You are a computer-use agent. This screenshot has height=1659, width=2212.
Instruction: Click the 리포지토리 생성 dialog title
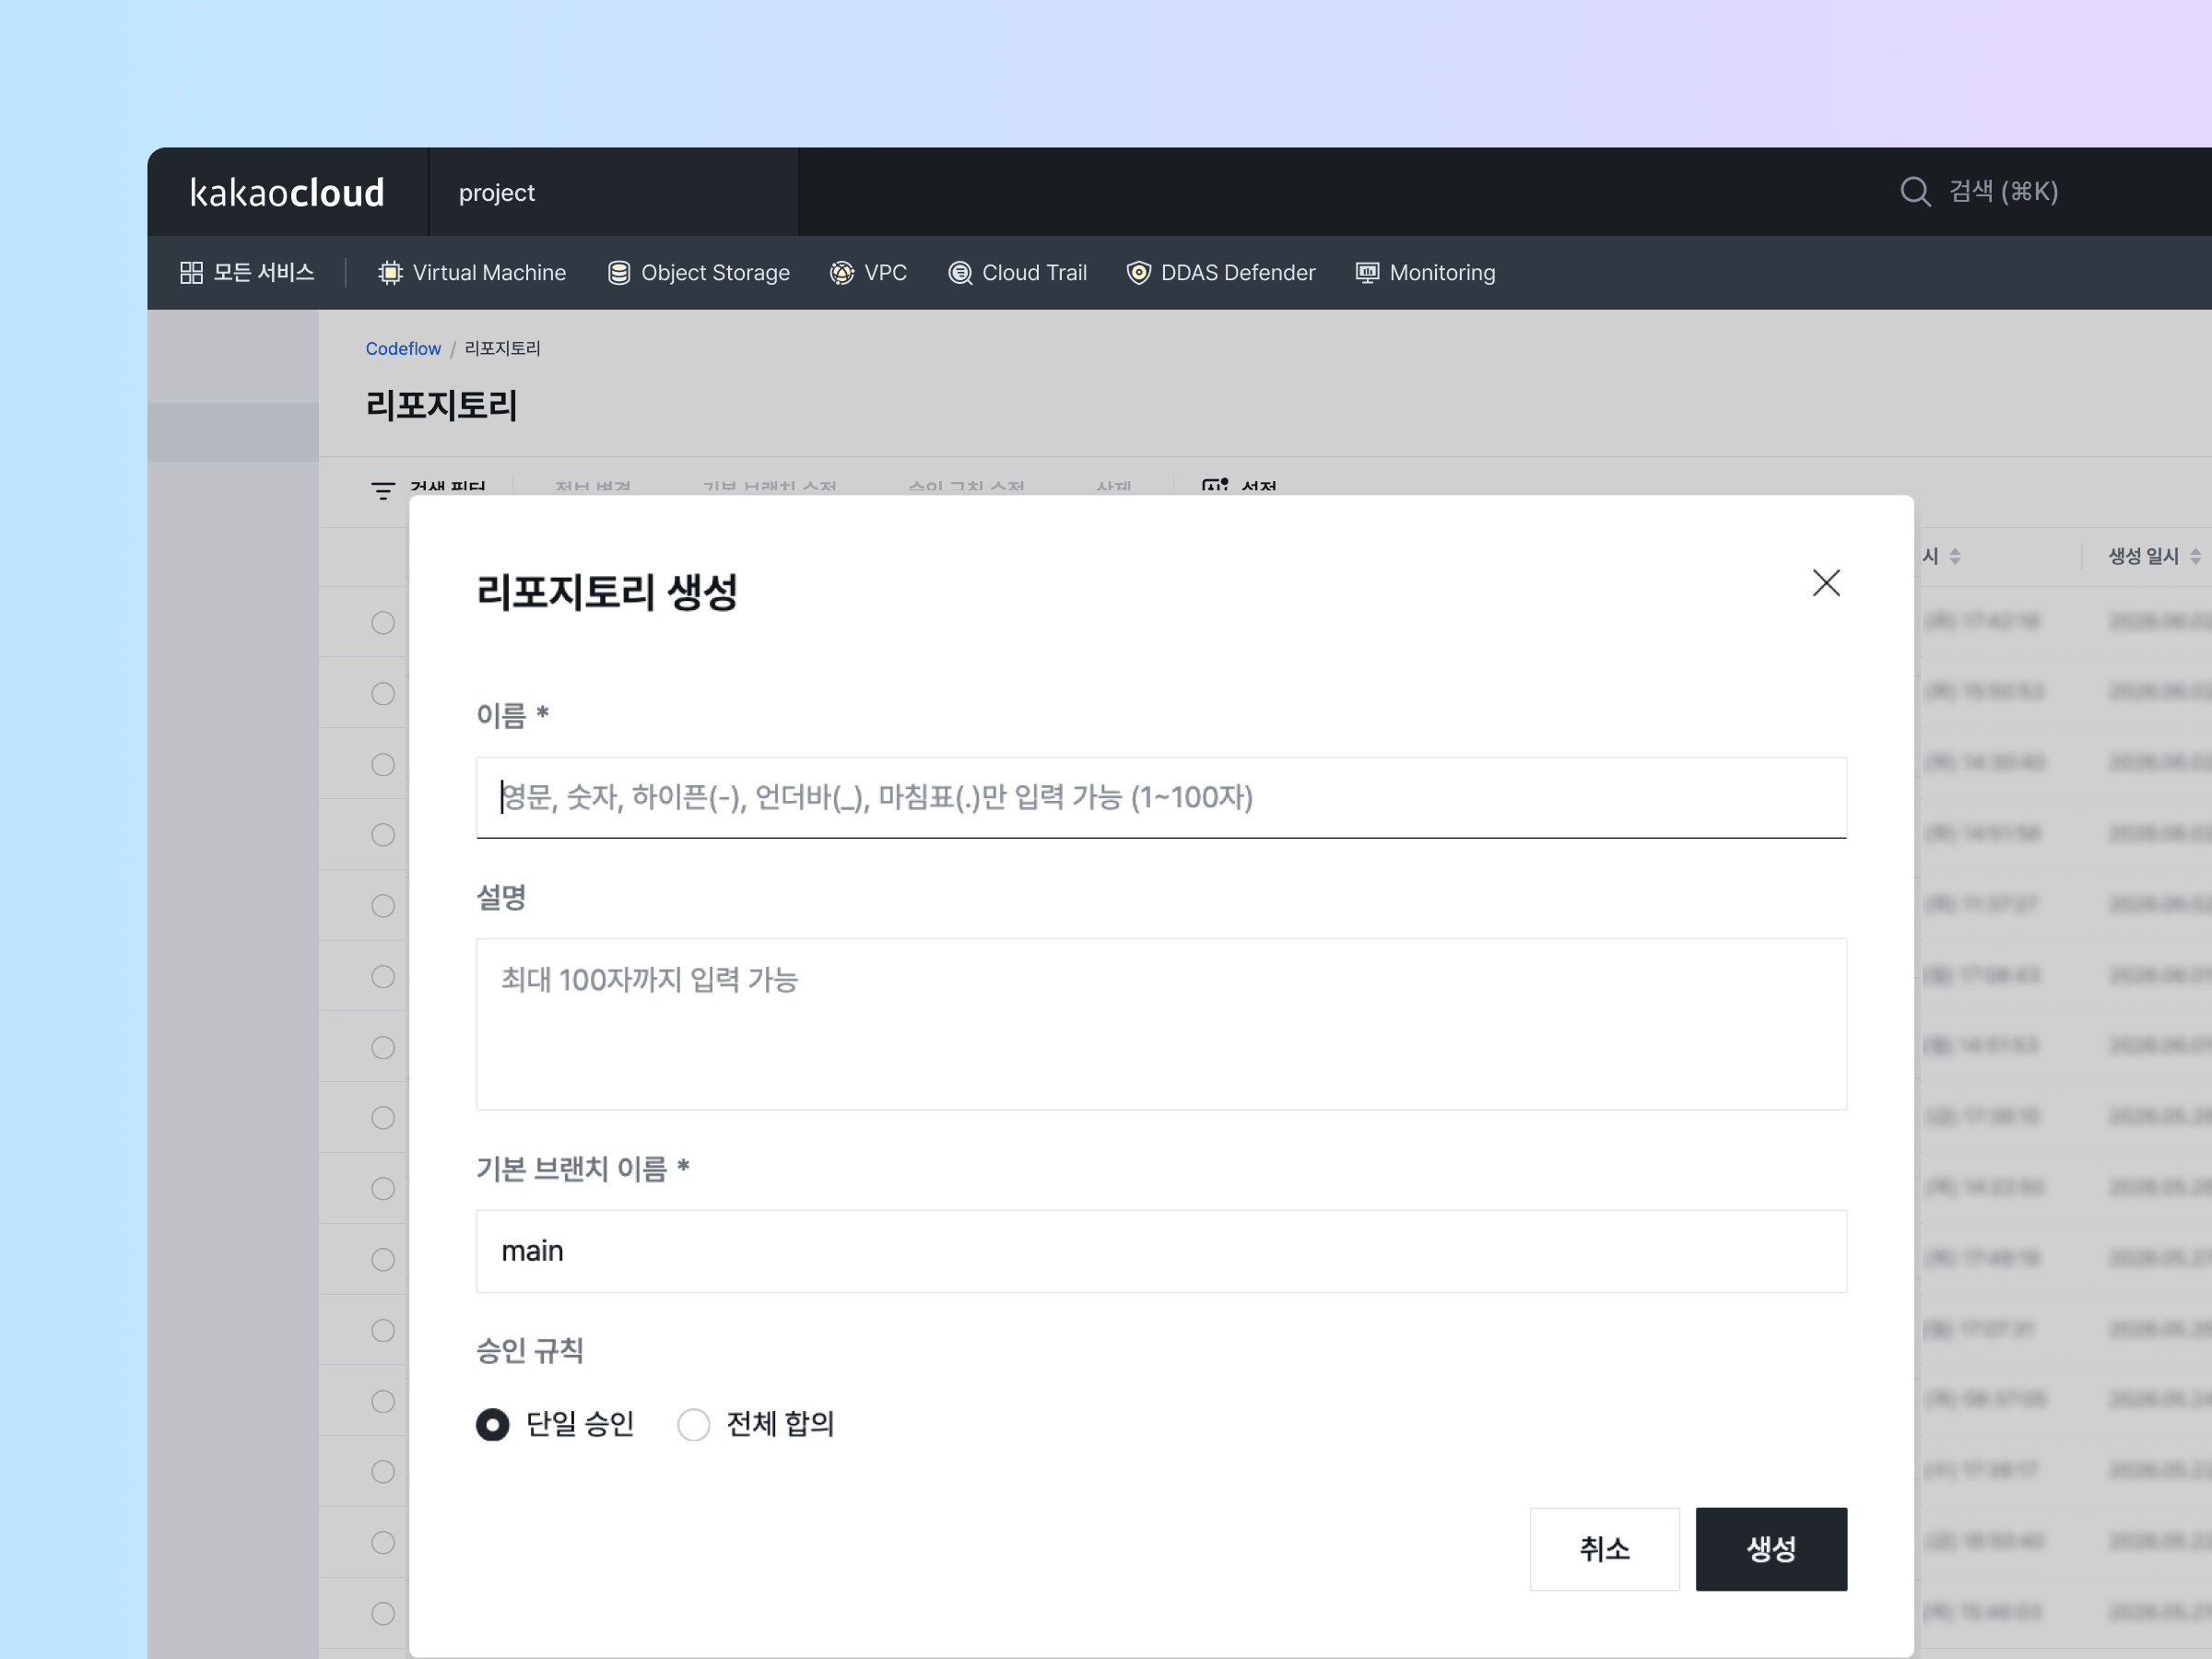(606, 591)
